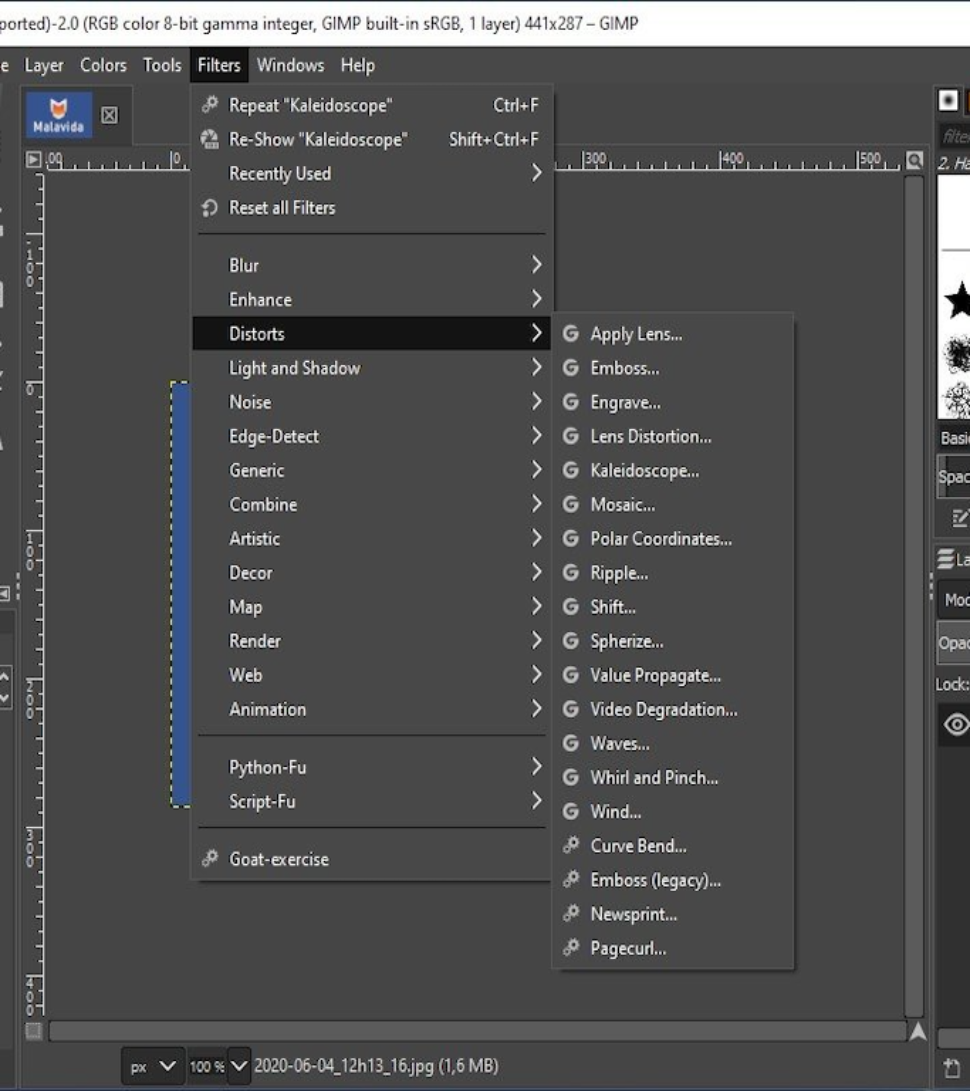Open the Noise filters submenu
Image resolution: width=970 pixels, height=1091 pixels.
tap(372, 401)
